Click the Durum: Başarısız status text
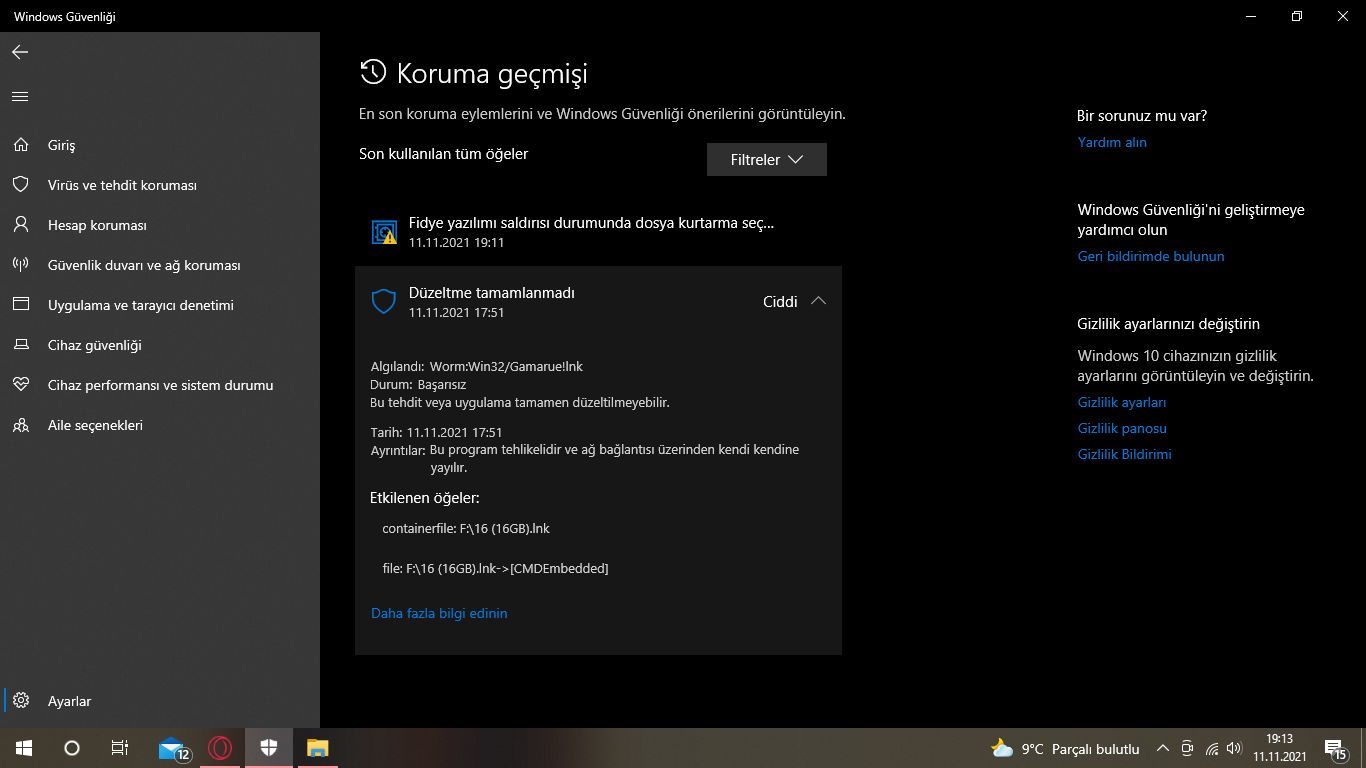The image size is (1366, 768). (419, 384)
